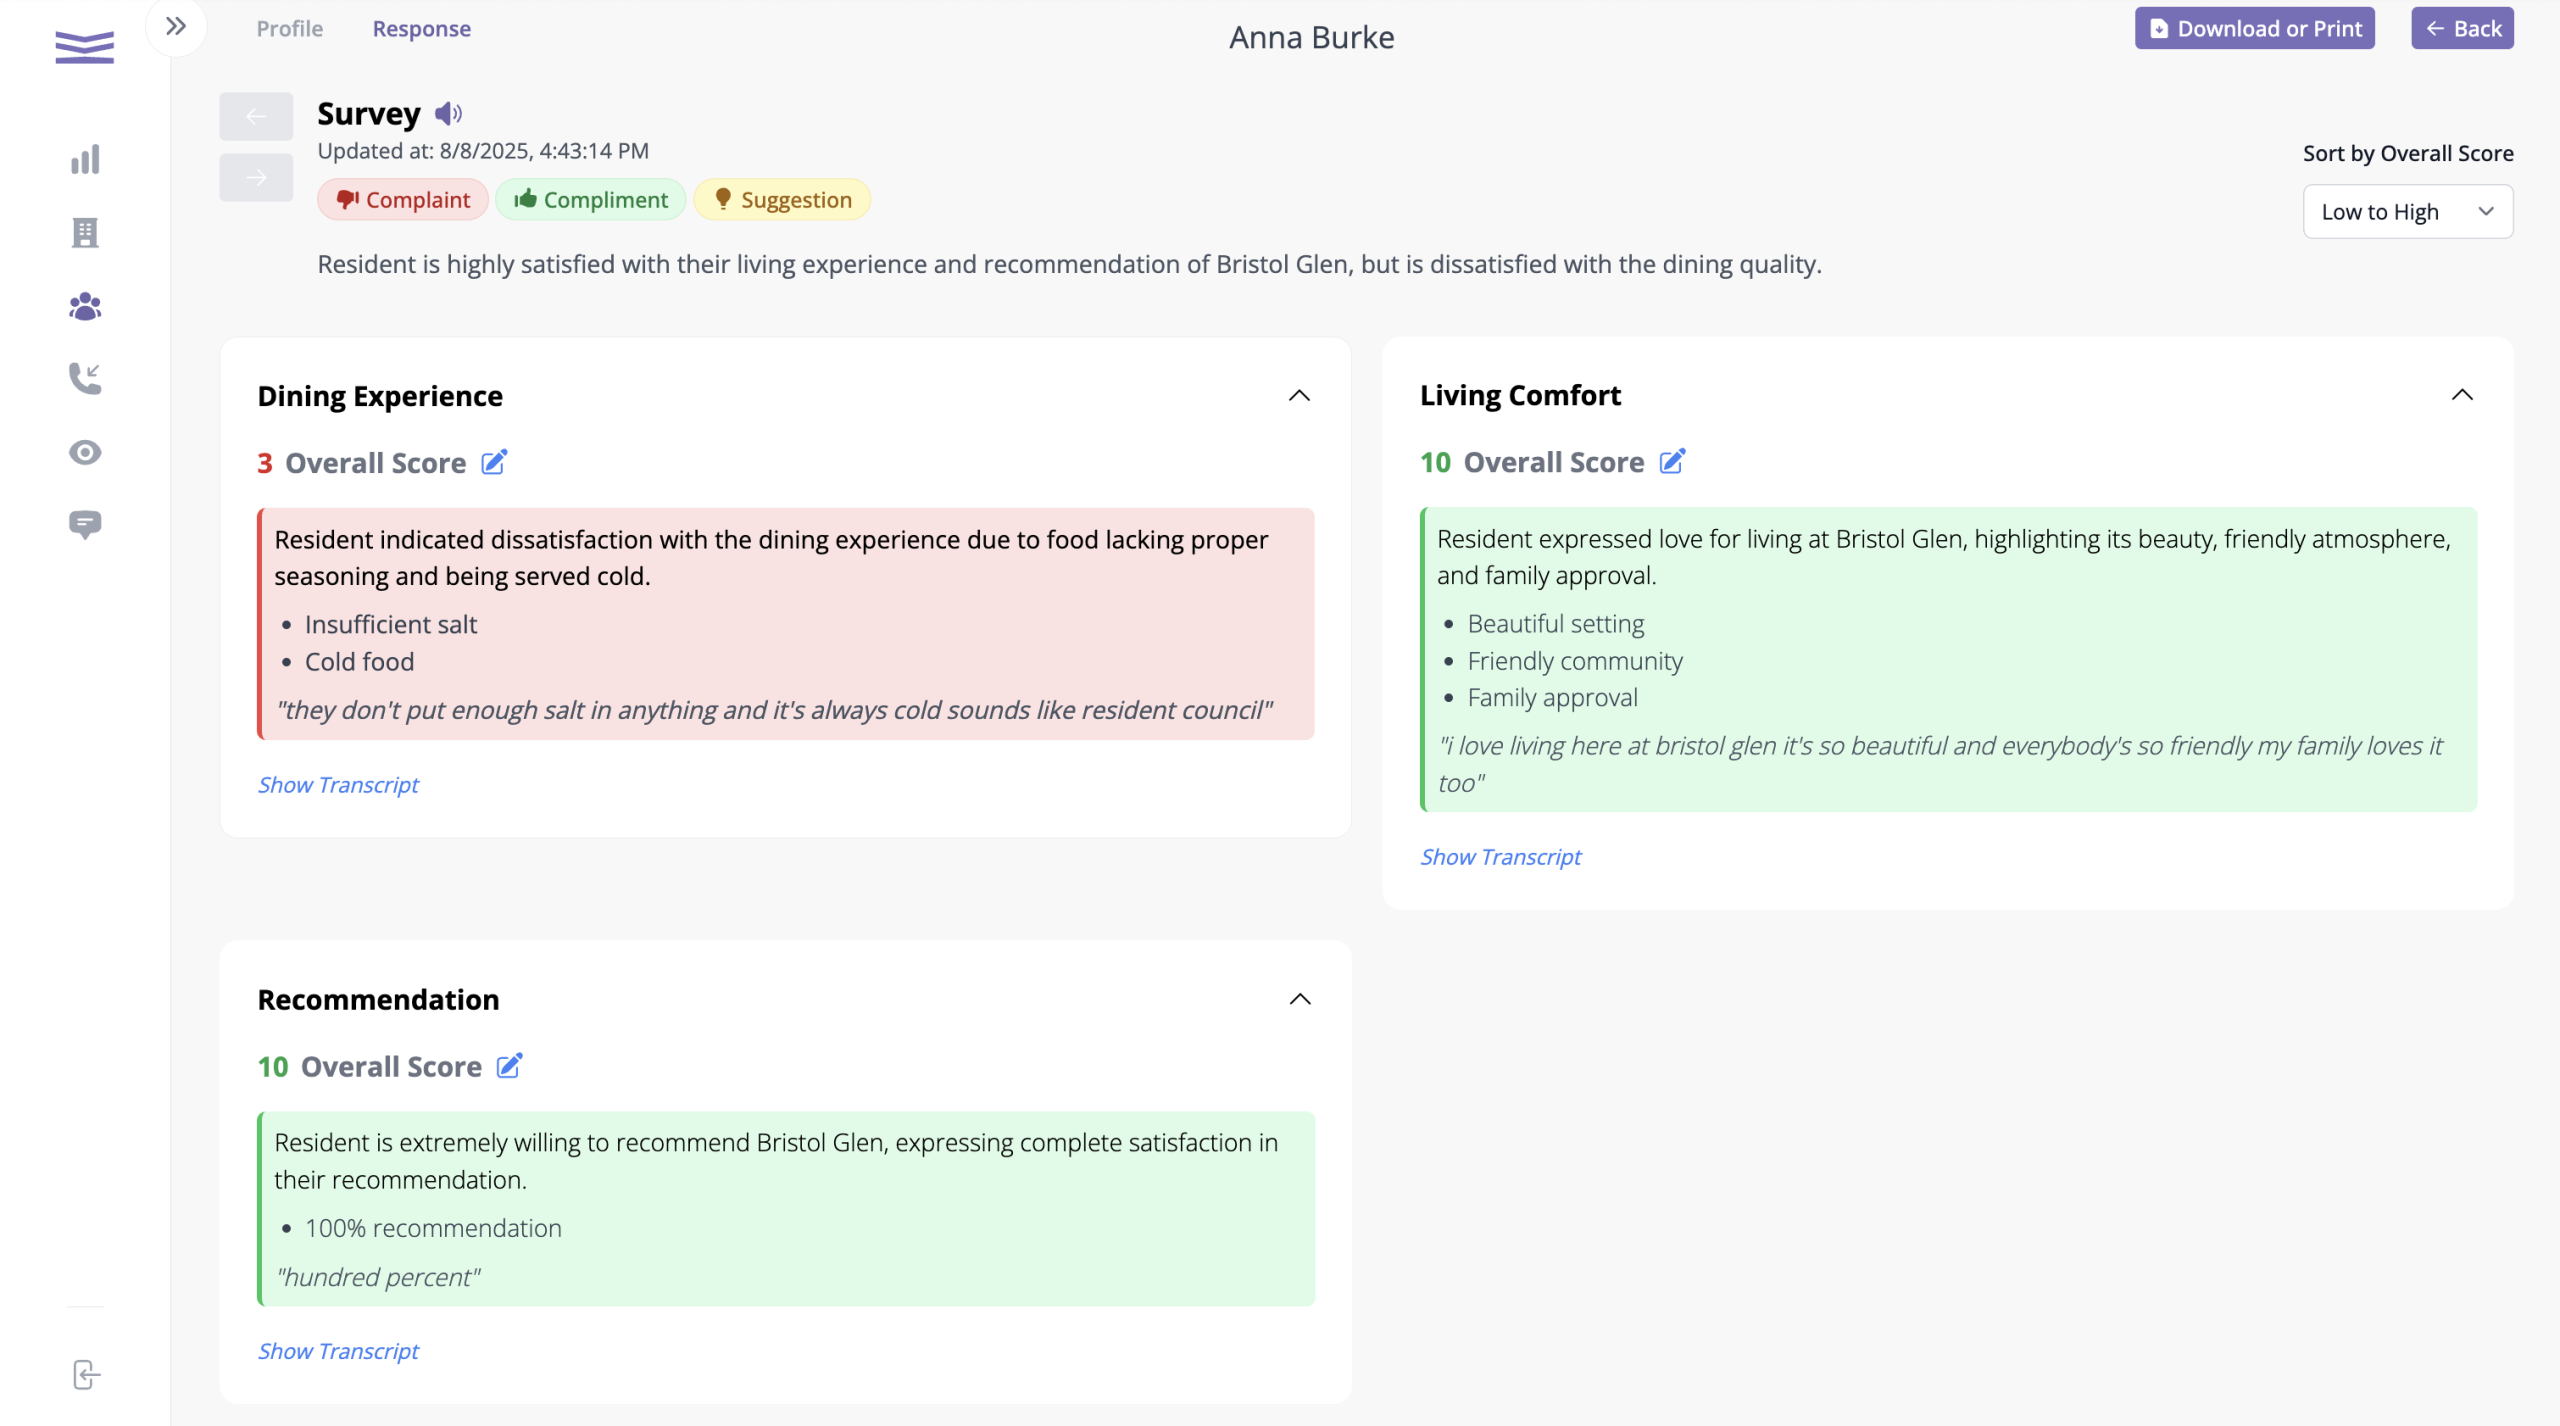This screenshot has width=2560, height=1426.
Task: Show Transcript for Recommendation section
Action: (x=338, y=1351)
